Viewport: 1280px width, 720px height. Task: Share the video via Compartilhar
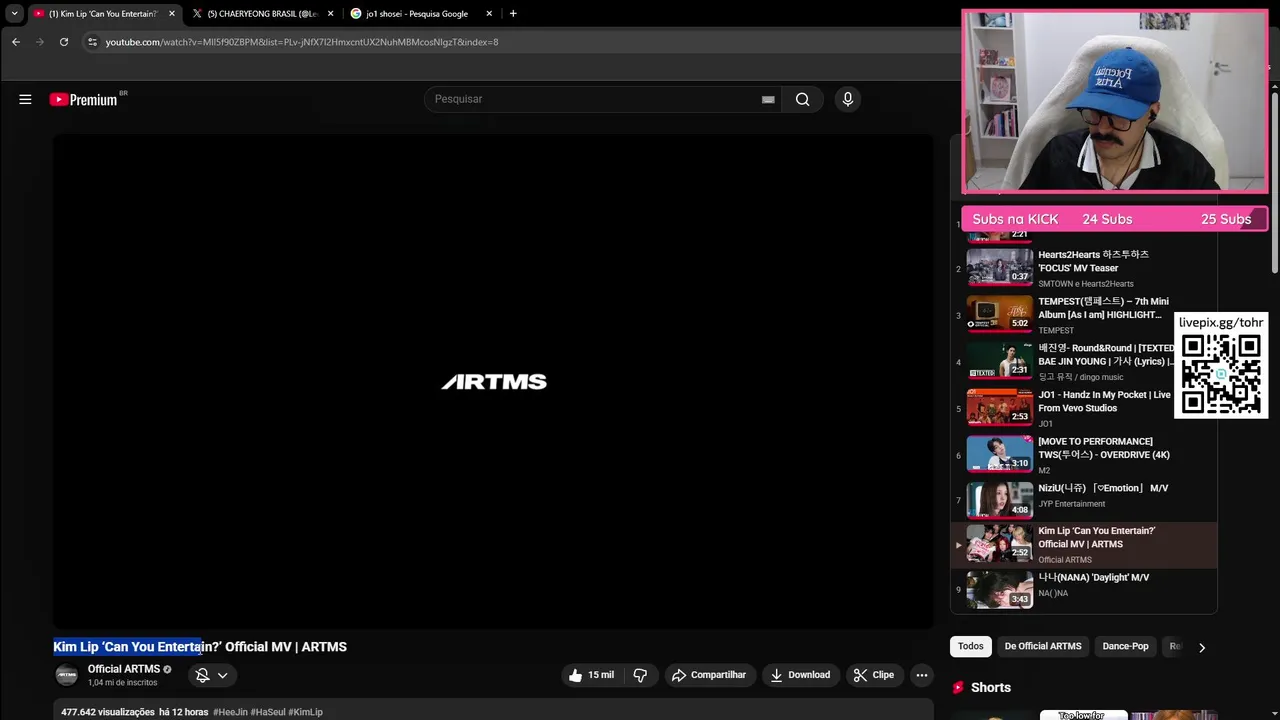pos(708,675)
